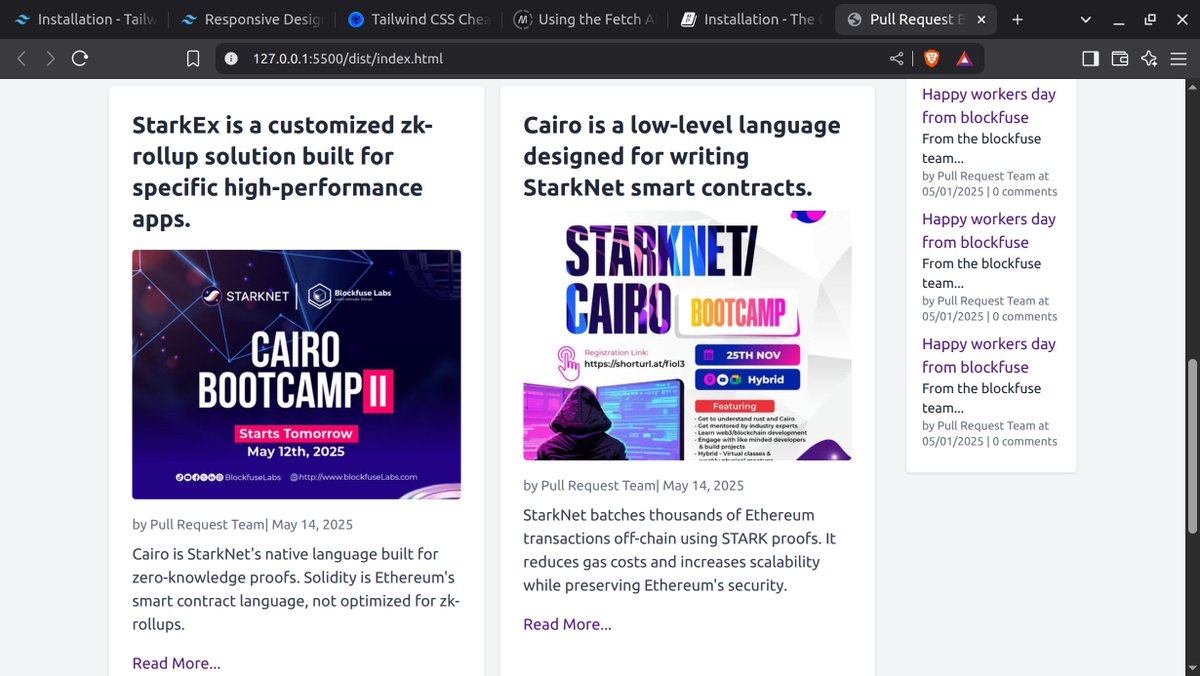Click the Cairo low-level language heading

point(682,156)
